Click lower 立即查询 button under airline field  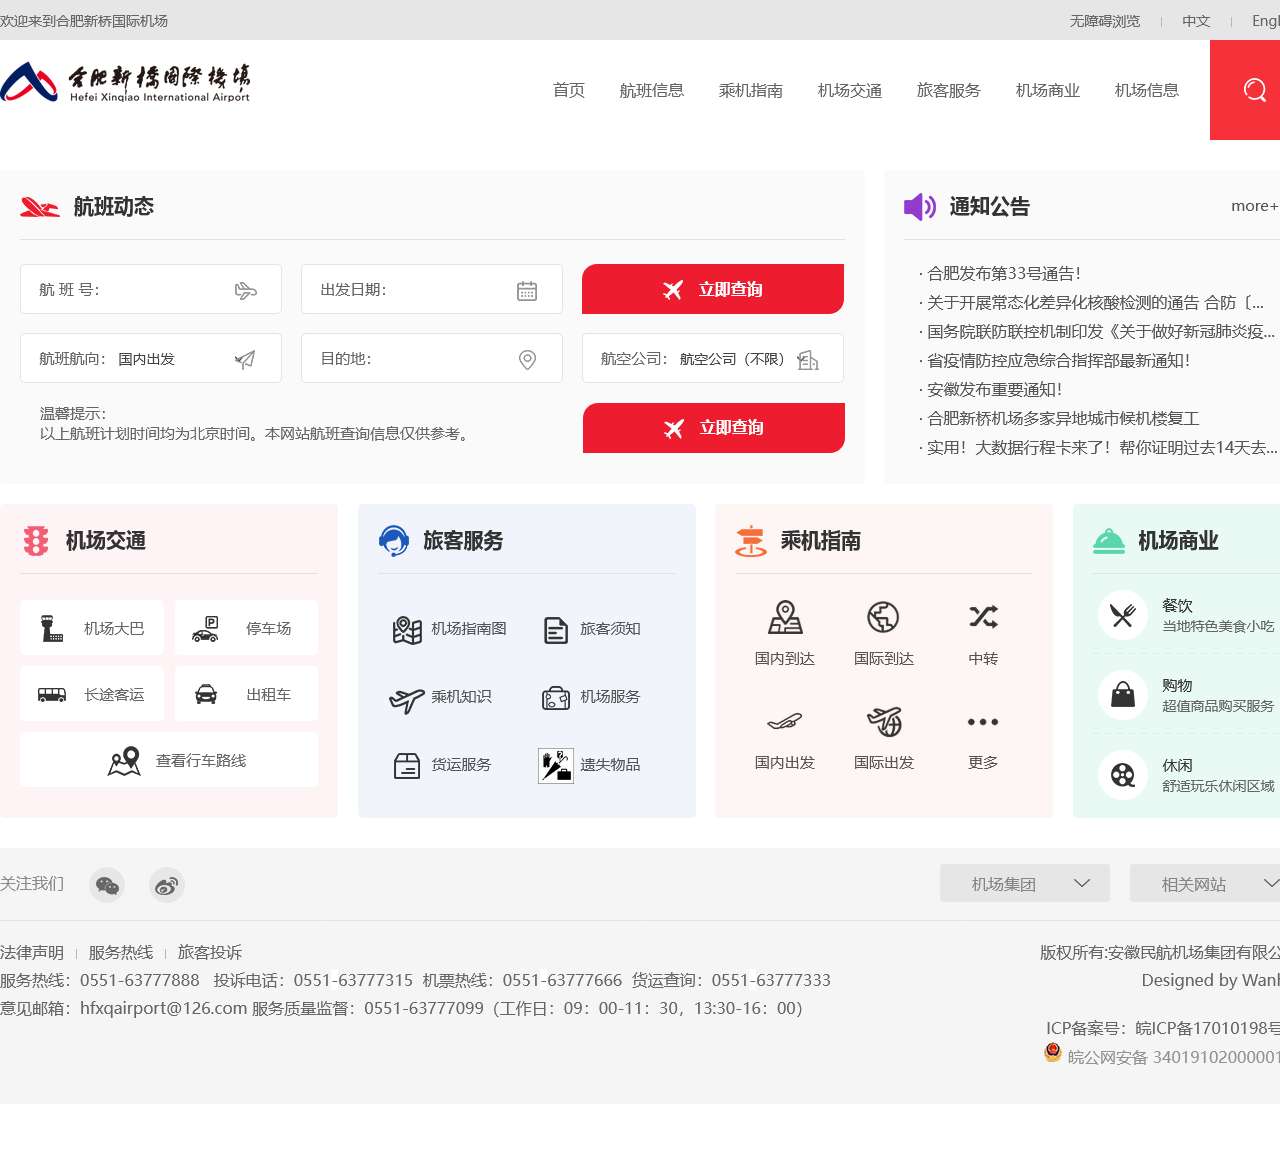pyautogui.click(x=714, y=428)
